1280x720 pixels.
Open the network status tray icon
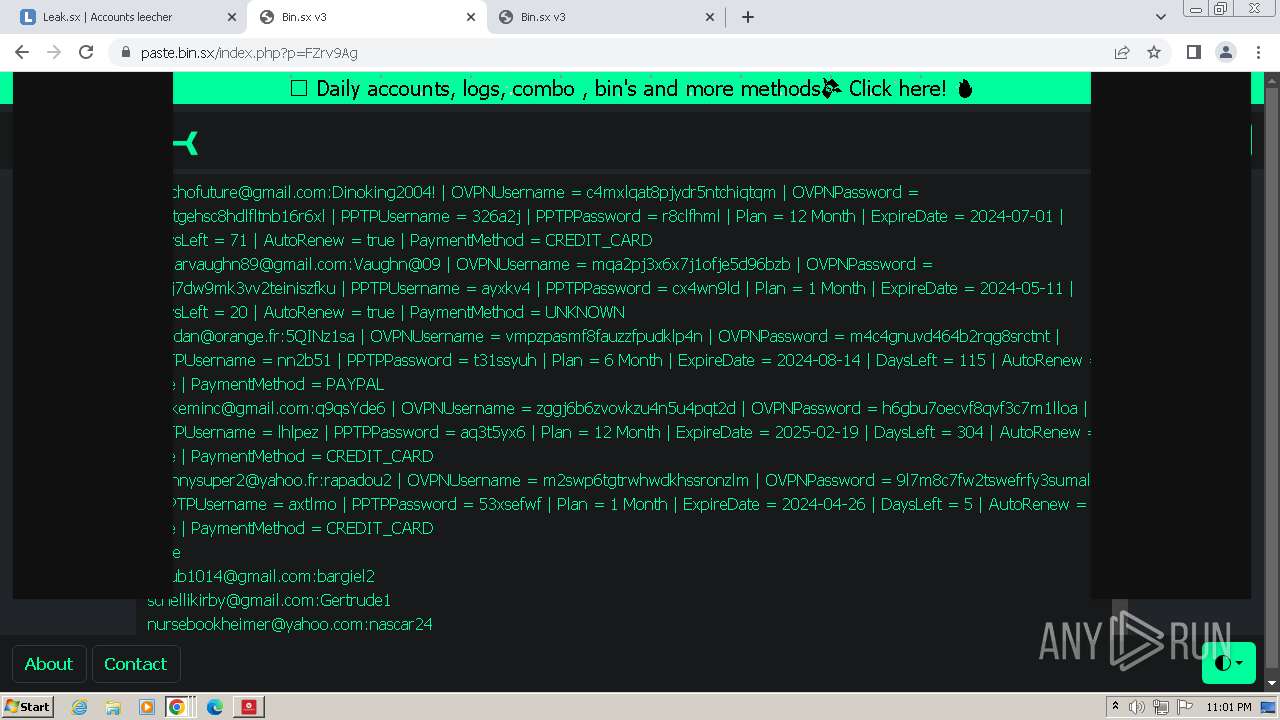tap(1161, 707)
